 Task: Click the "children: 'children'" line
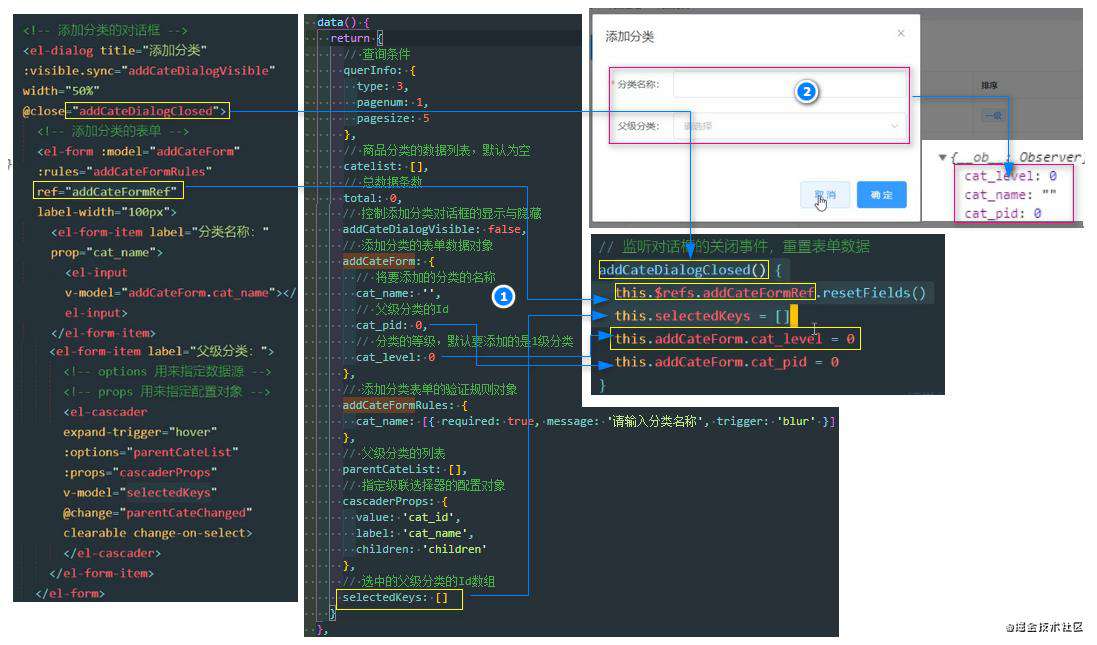coord(421,549)
